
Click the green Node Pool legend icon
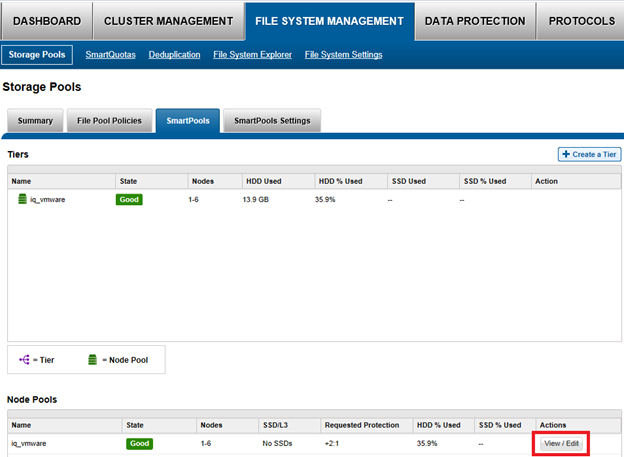(92, 359)
